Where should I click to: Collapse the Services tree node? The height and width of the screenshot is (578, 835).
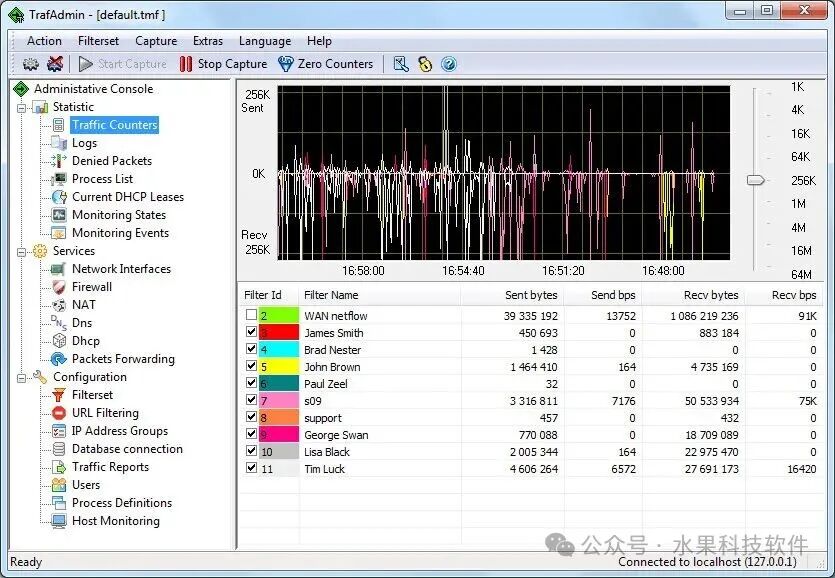tap(21, 251)
